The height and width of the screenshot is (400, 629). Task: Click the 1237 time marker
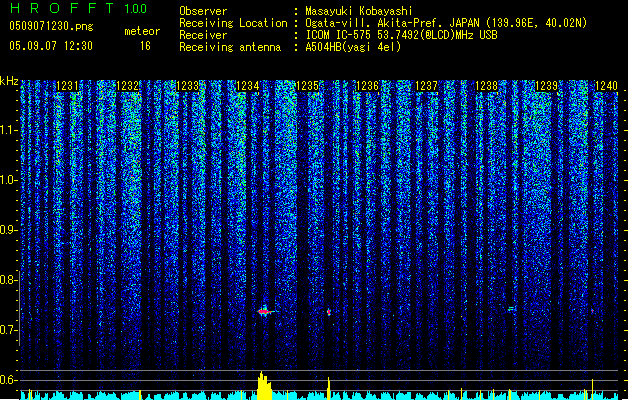426,86
